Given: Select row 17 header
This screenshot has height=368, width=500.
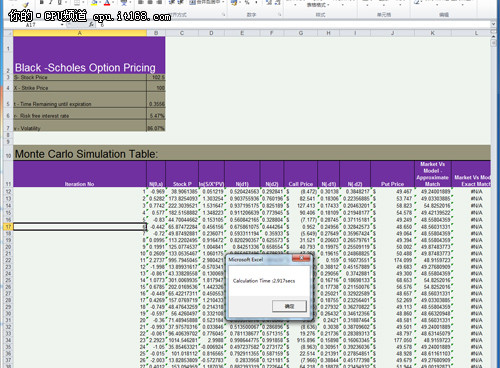Looking at the screenshot, I should [8, 227].
